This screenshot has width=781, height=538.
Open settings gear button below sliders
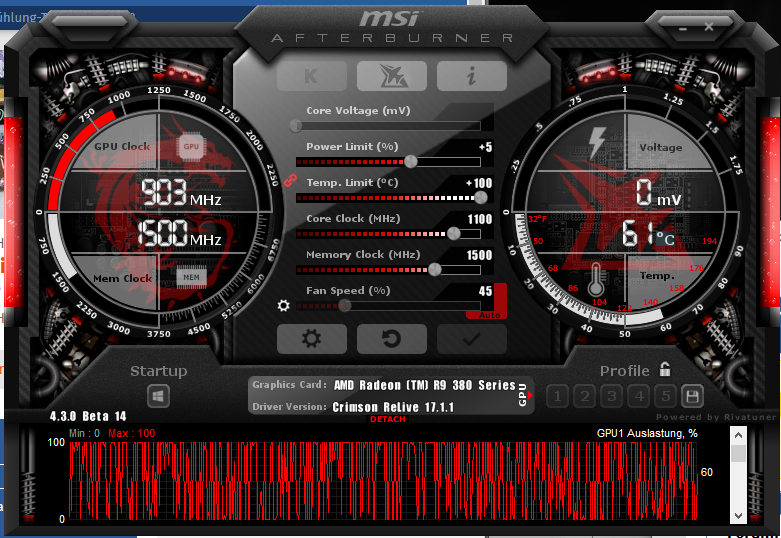pos(312,339)
